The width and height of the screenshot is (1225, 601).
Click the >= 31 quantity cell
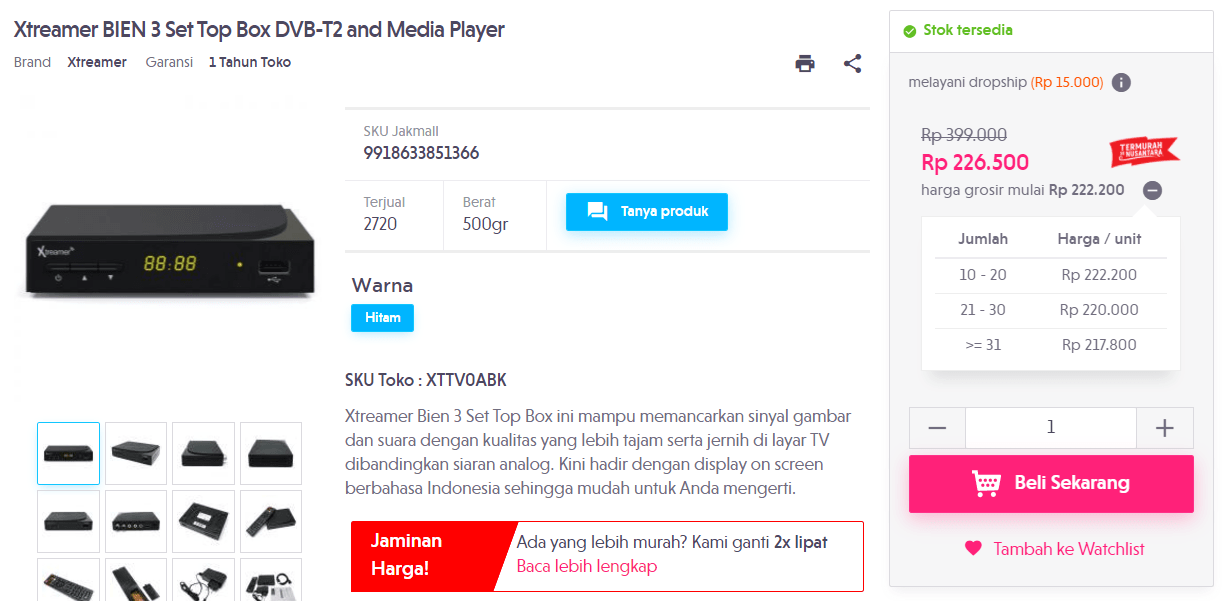983,345
